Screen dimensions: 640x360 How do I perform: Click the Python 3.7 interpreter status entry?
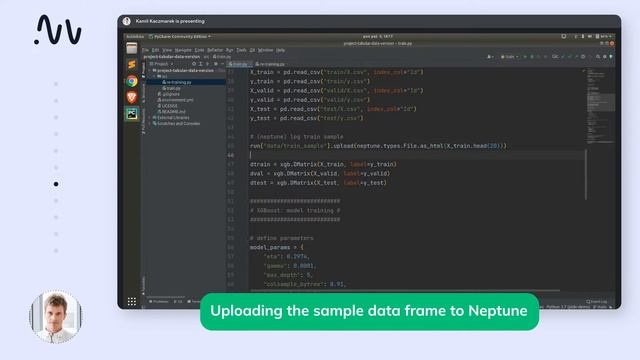568,307
